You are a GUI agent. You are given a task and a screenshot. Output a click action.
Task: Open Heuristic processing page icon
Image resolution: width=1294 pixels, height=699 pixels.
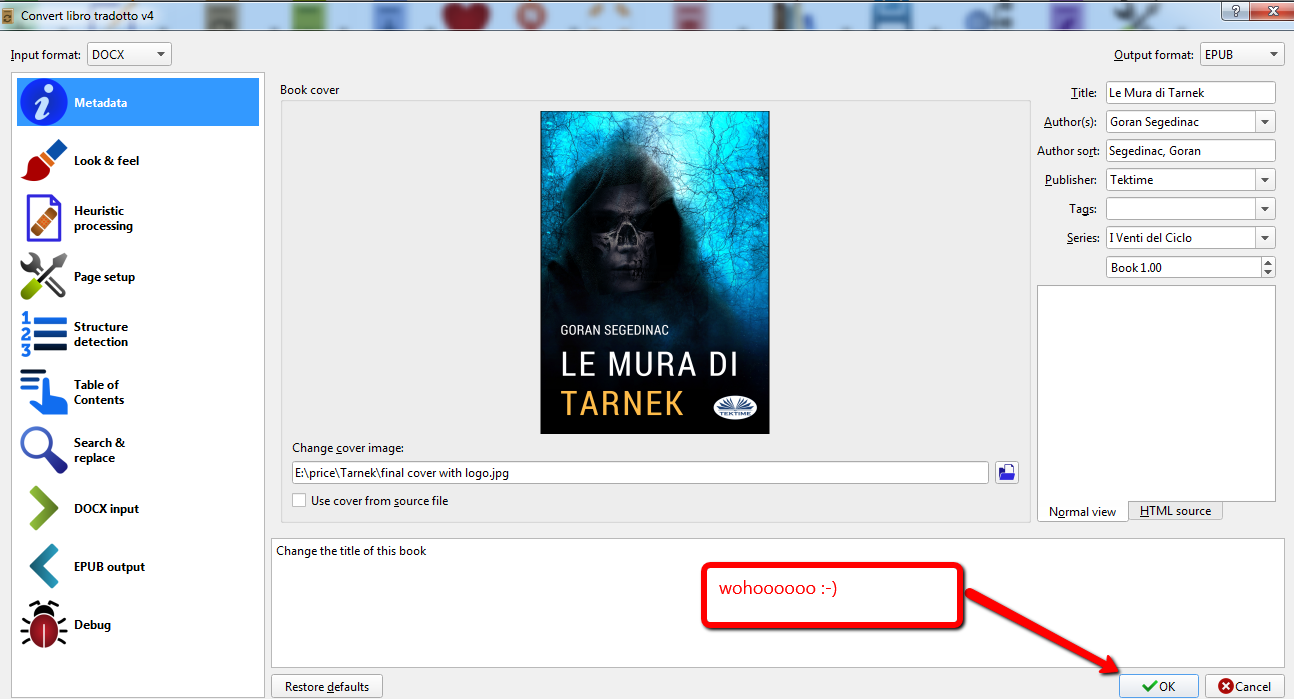coord(43,218)
